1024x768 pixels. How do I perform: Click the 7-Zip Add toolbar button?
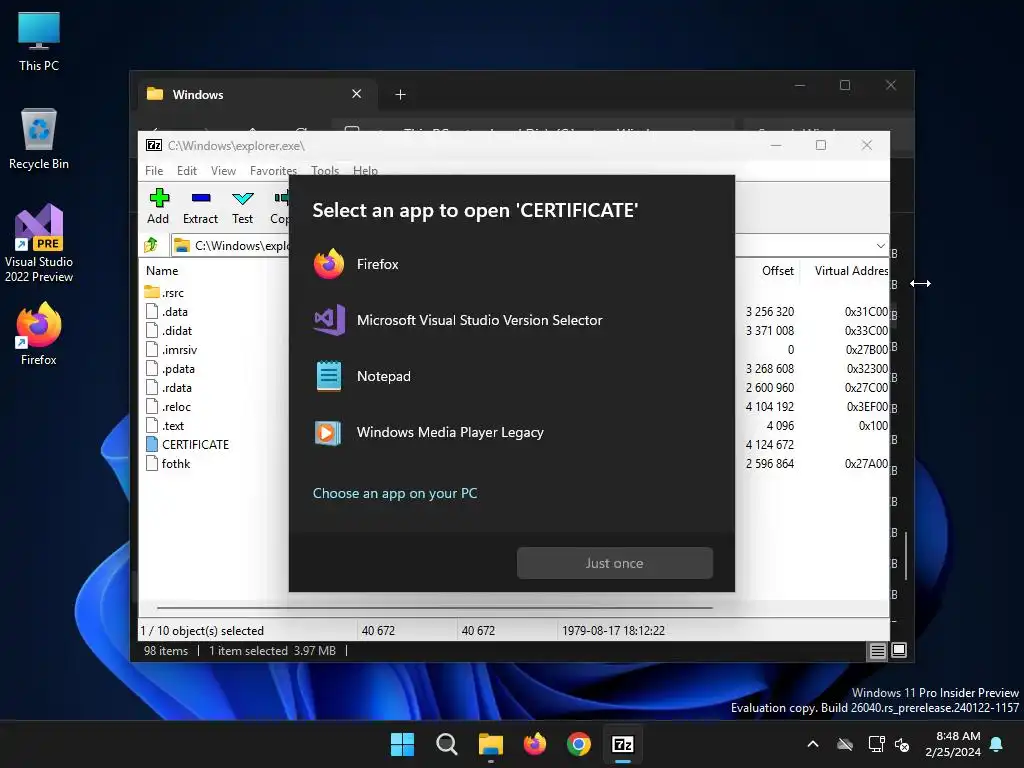[158, 206]
